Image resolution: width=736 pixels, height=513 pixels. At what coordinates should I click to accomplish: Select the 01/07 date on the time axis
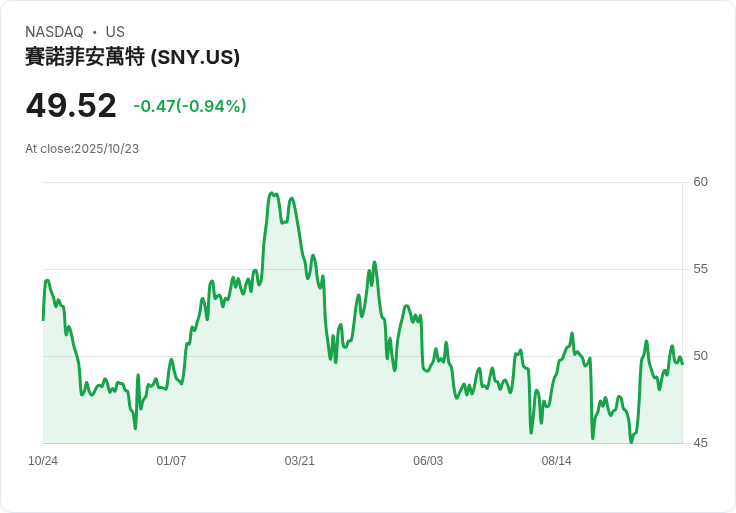171,461
